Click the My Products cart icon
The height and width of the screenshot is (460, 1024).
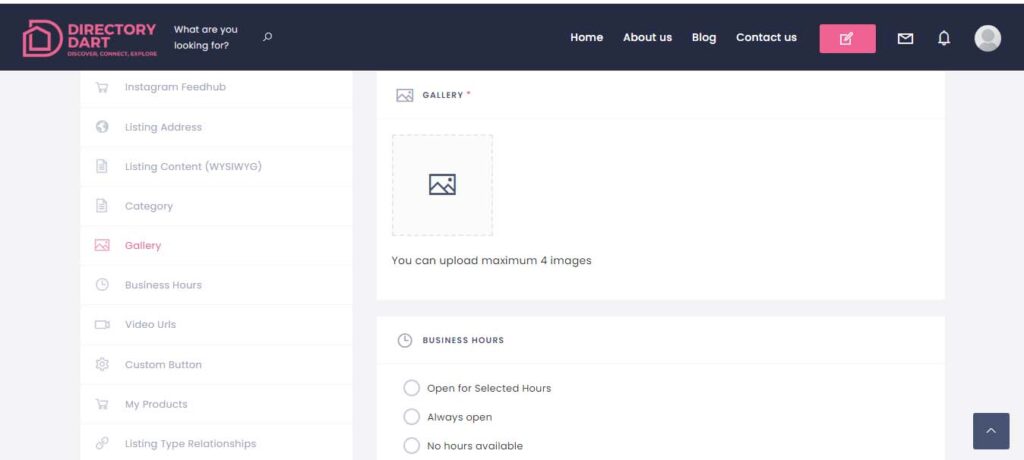coord(102,404)
